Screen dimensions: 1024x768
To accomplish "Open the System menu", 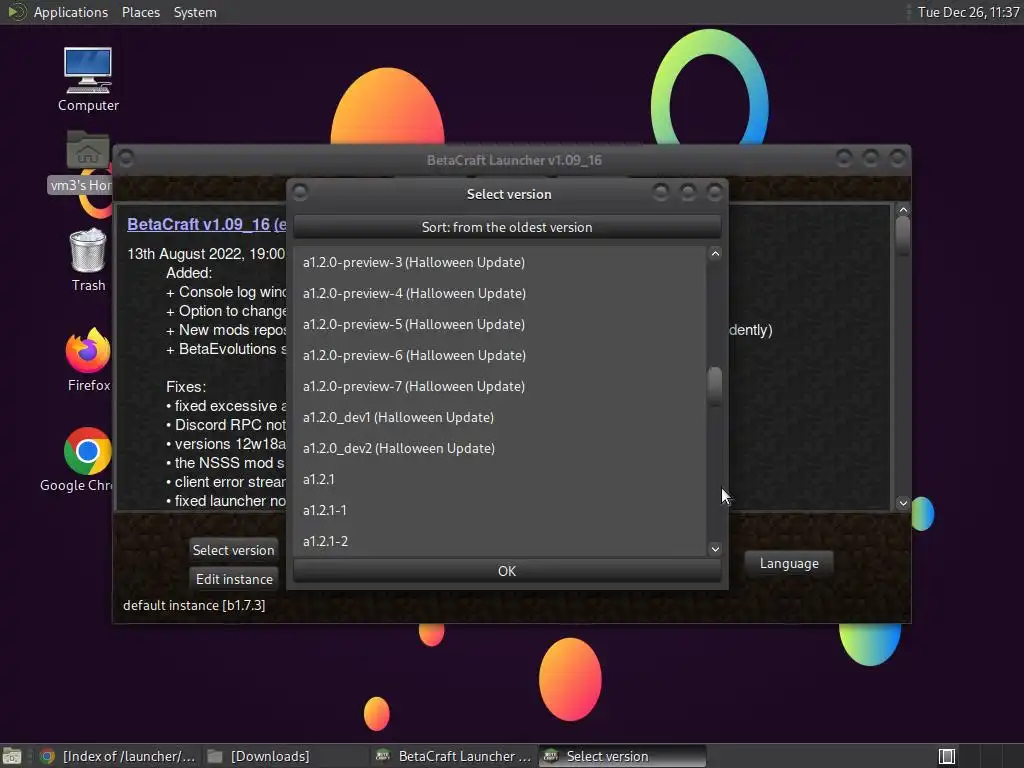I will [195, 12].
